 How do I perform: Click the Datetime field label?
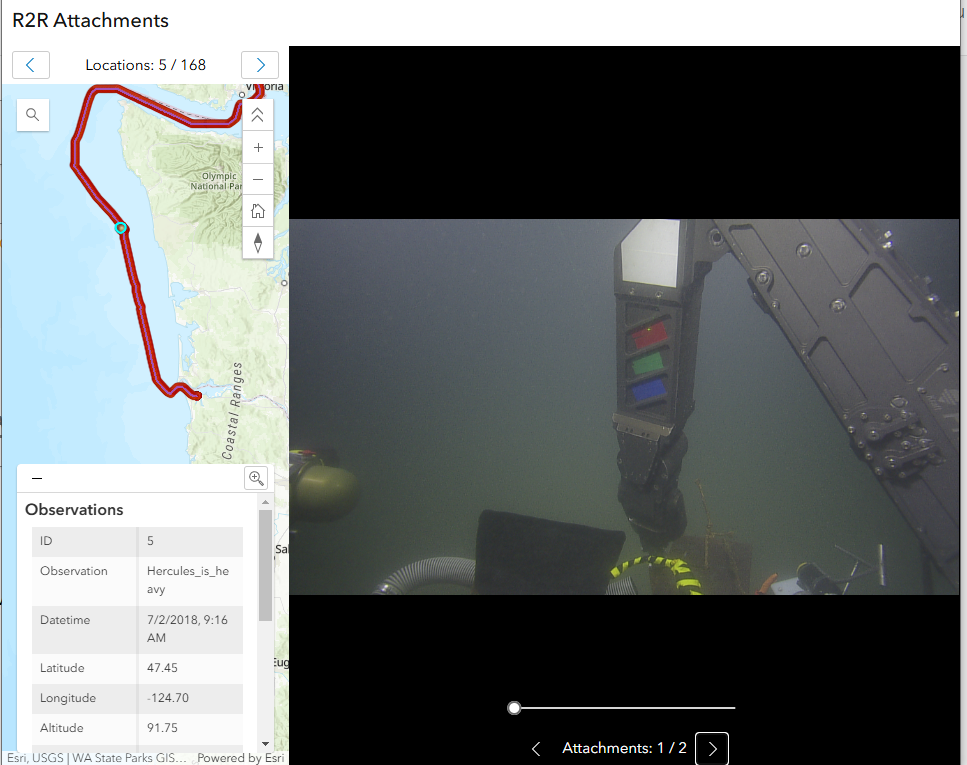coord(65,620)
